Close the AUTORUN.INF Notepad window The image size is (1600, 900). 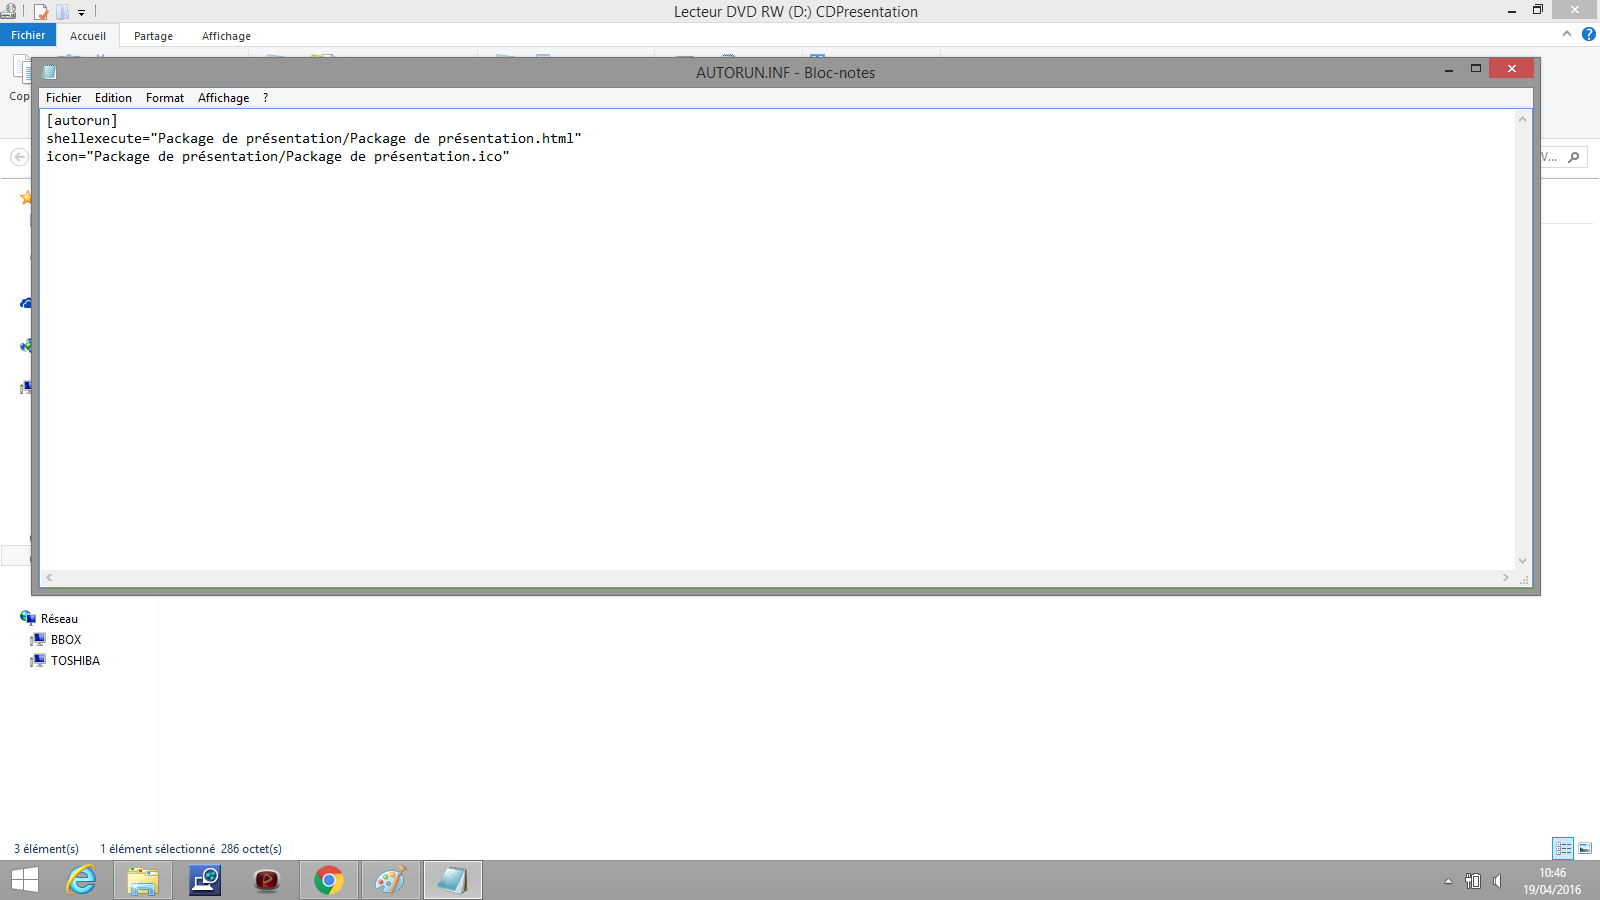click(x=1511, y=68)
